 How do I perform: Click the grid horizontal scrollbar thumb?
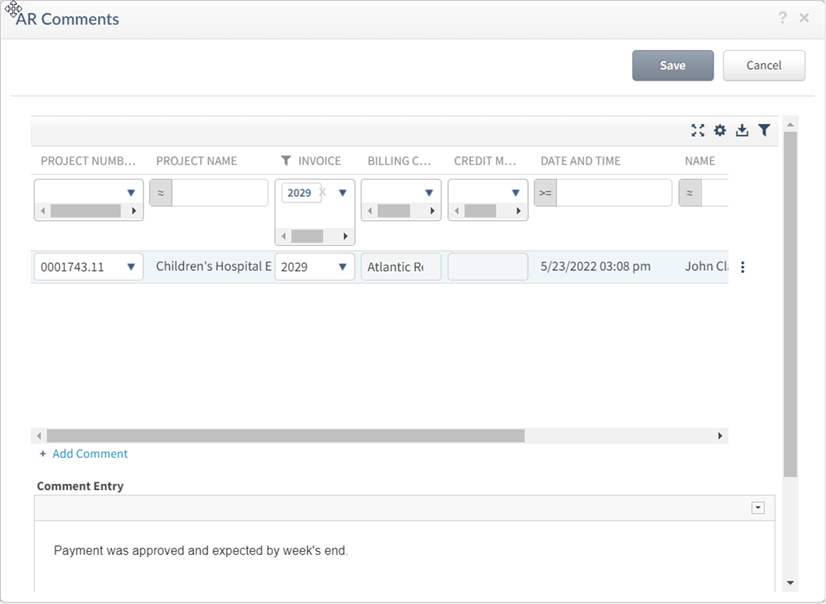coord(286,436)
